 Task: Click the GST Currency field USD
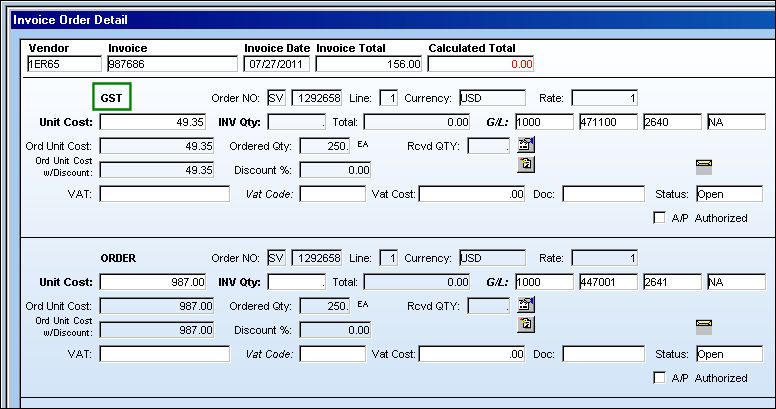pos(492,98)
